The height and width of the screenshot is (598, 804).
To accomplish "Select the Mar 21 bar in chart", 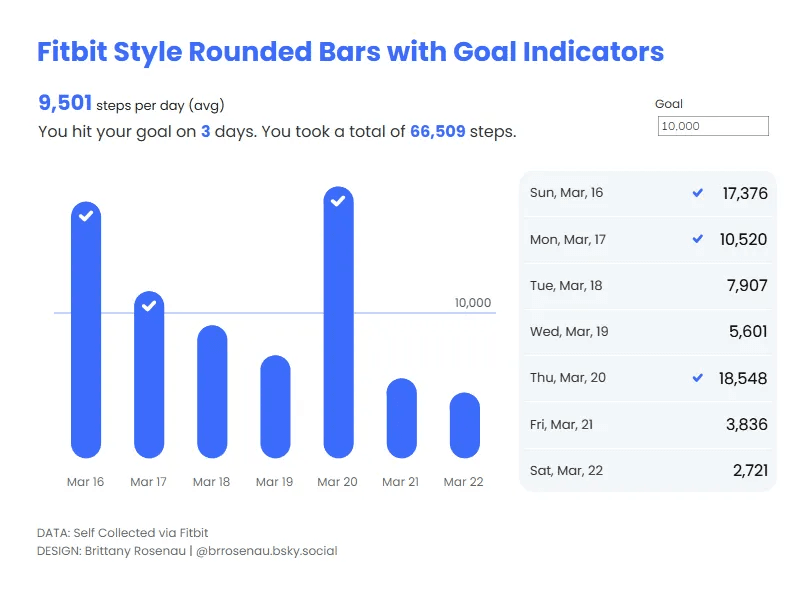I will tap(401, 418).
